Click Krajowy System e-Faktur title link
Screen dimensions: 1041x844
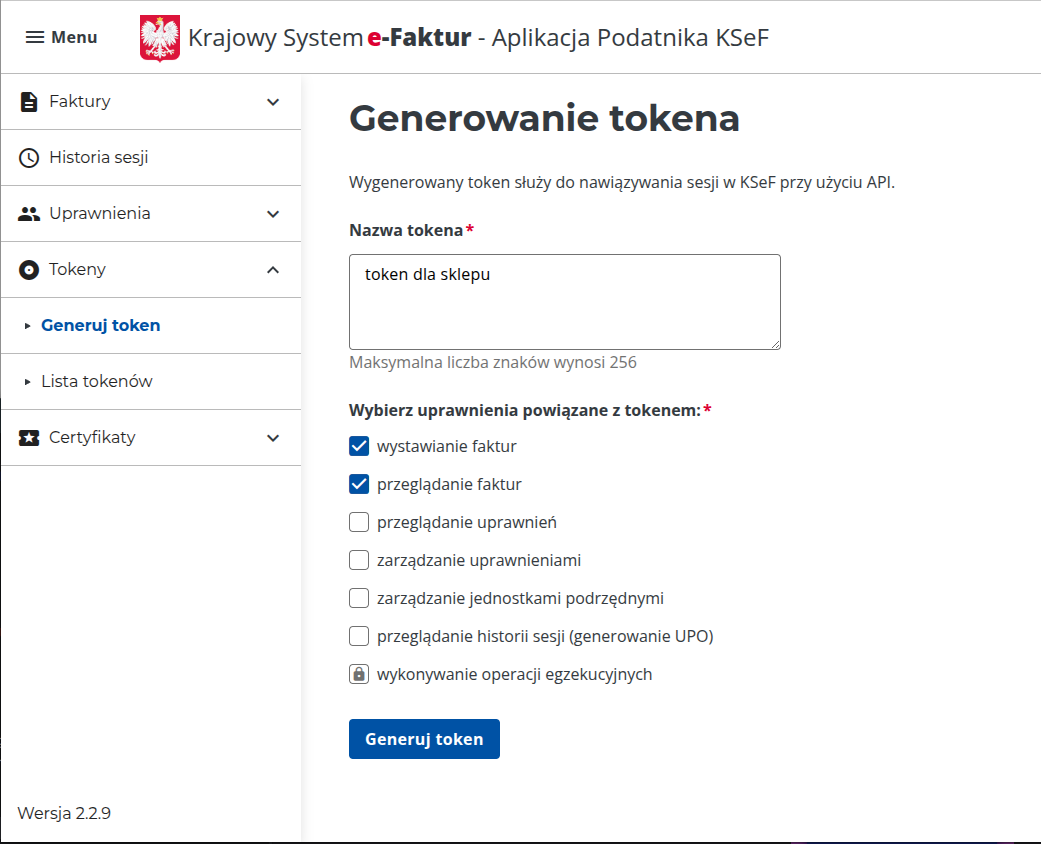click(x=478, y=38)
